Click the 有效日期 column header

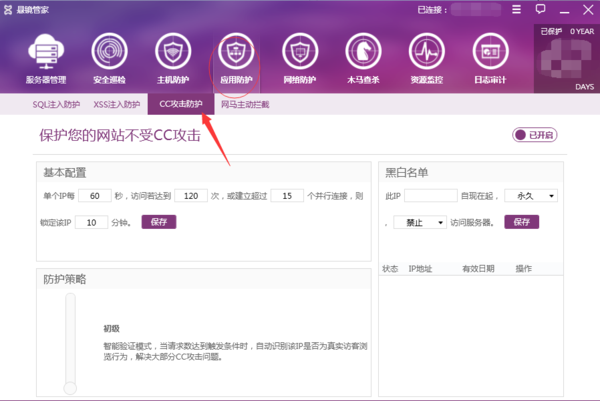tap(478, 269)
